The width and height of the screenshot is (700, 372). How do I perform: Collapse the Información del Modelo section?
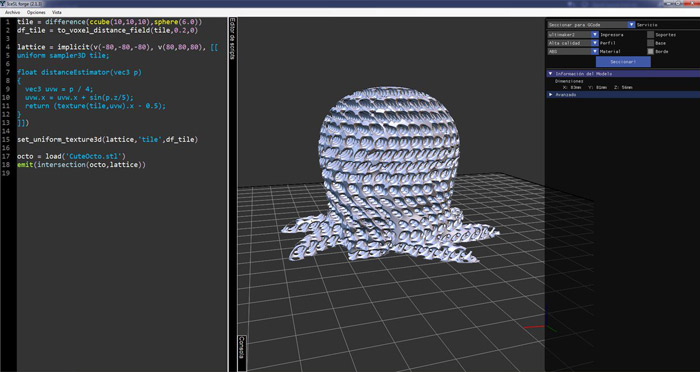[x=623, y=74]
